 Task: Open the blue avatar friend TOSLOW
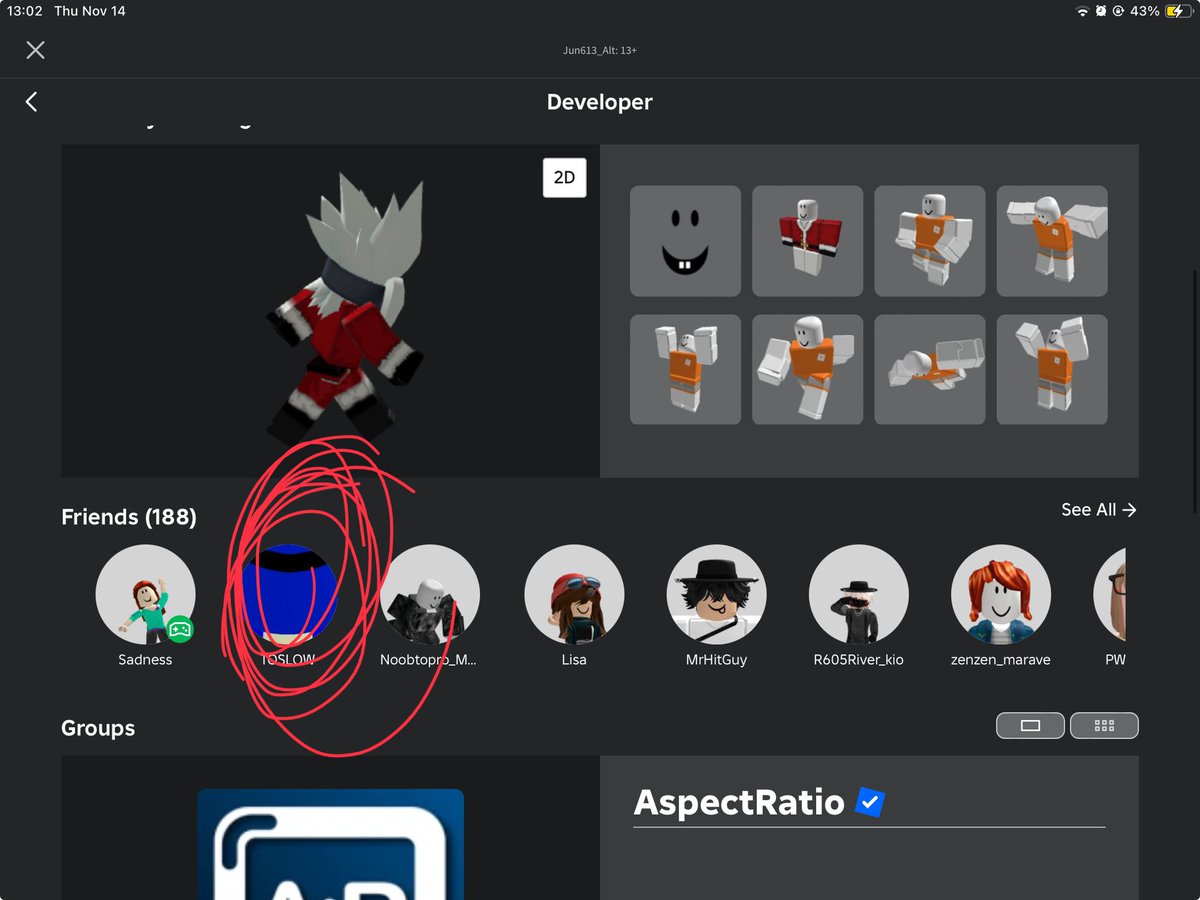pos(288,594)
